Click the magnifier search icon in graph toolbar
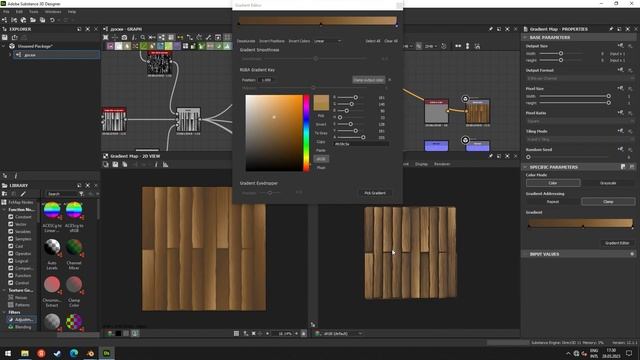 142,37
